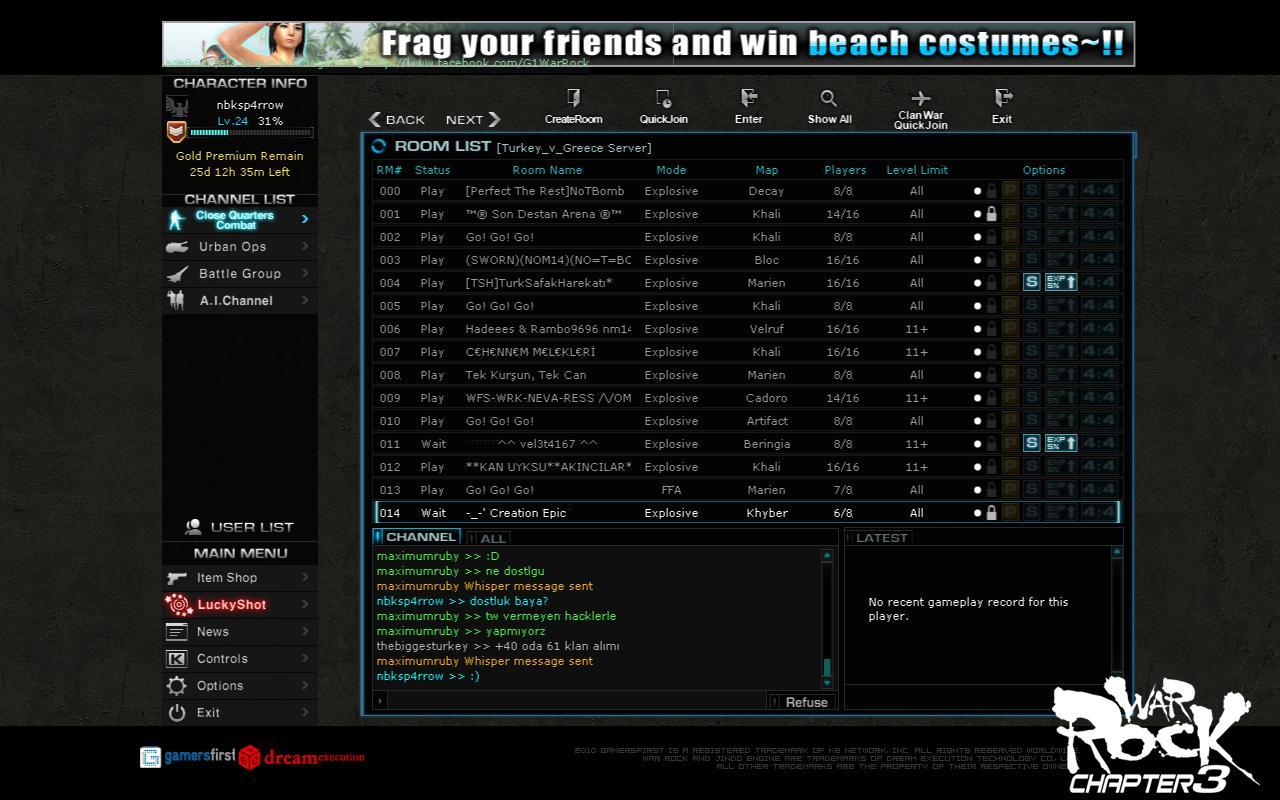Expand the Urban Ops channel

coord(305,247)
